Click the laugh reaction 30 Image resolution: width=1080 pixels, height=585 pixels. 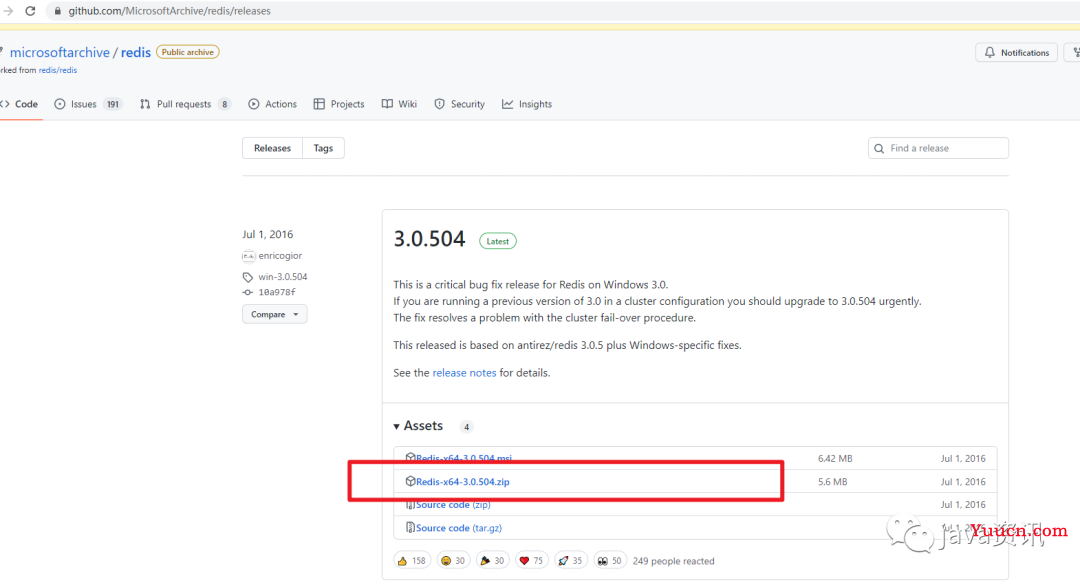[x=453, y=561]
